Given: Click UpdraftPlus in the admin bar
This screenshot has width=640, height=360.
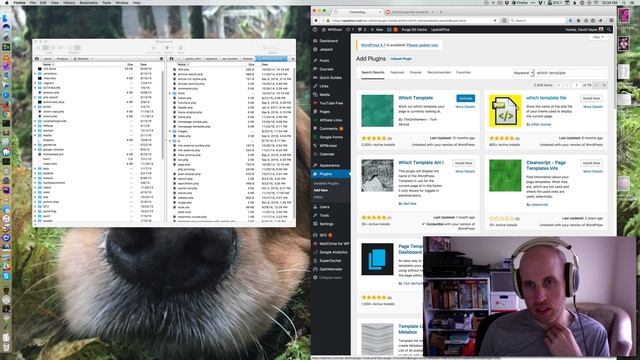Looking at the screenshot, I should pyautogui.click(x=440, y=30).
